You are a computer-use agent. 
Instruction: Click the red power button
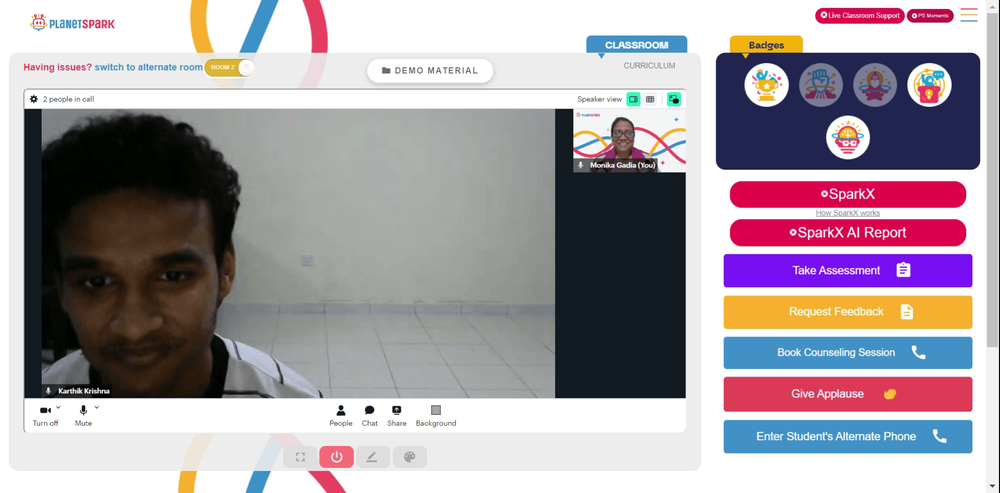coord(337,457)
